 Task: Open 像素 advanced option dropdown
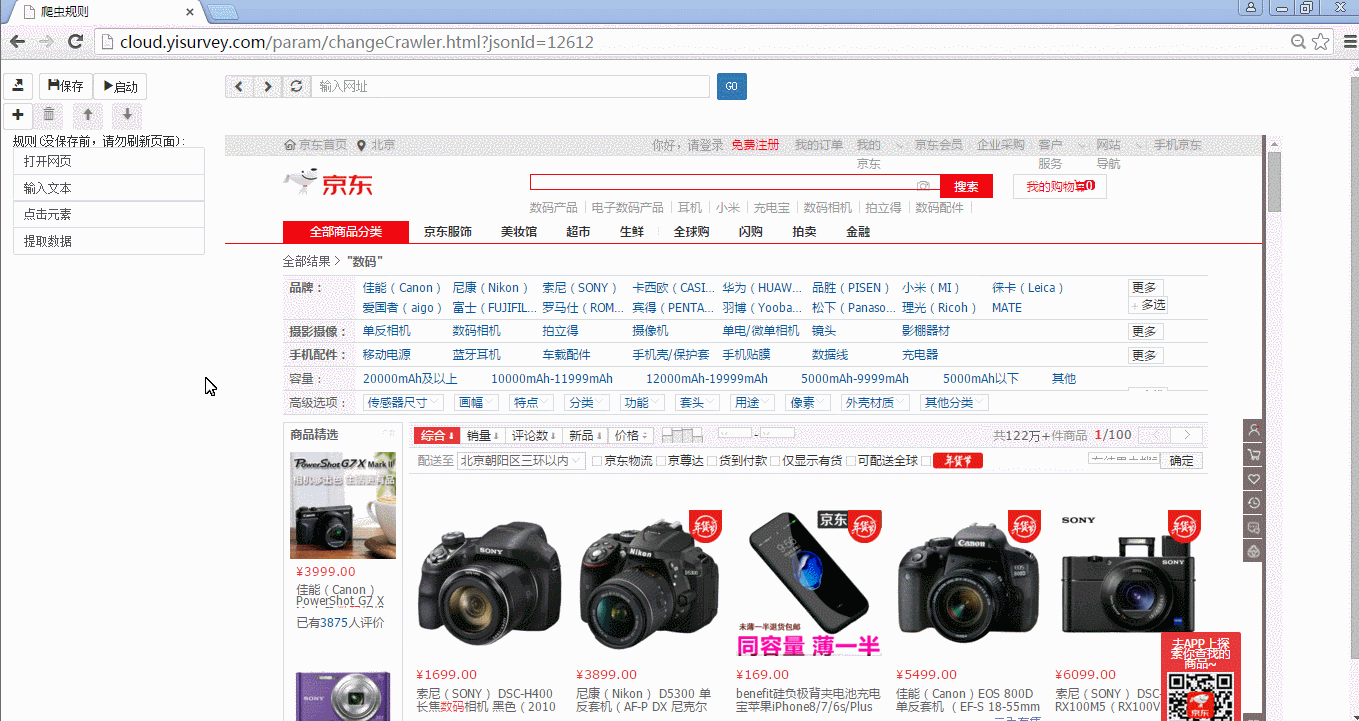coord(807,403)
